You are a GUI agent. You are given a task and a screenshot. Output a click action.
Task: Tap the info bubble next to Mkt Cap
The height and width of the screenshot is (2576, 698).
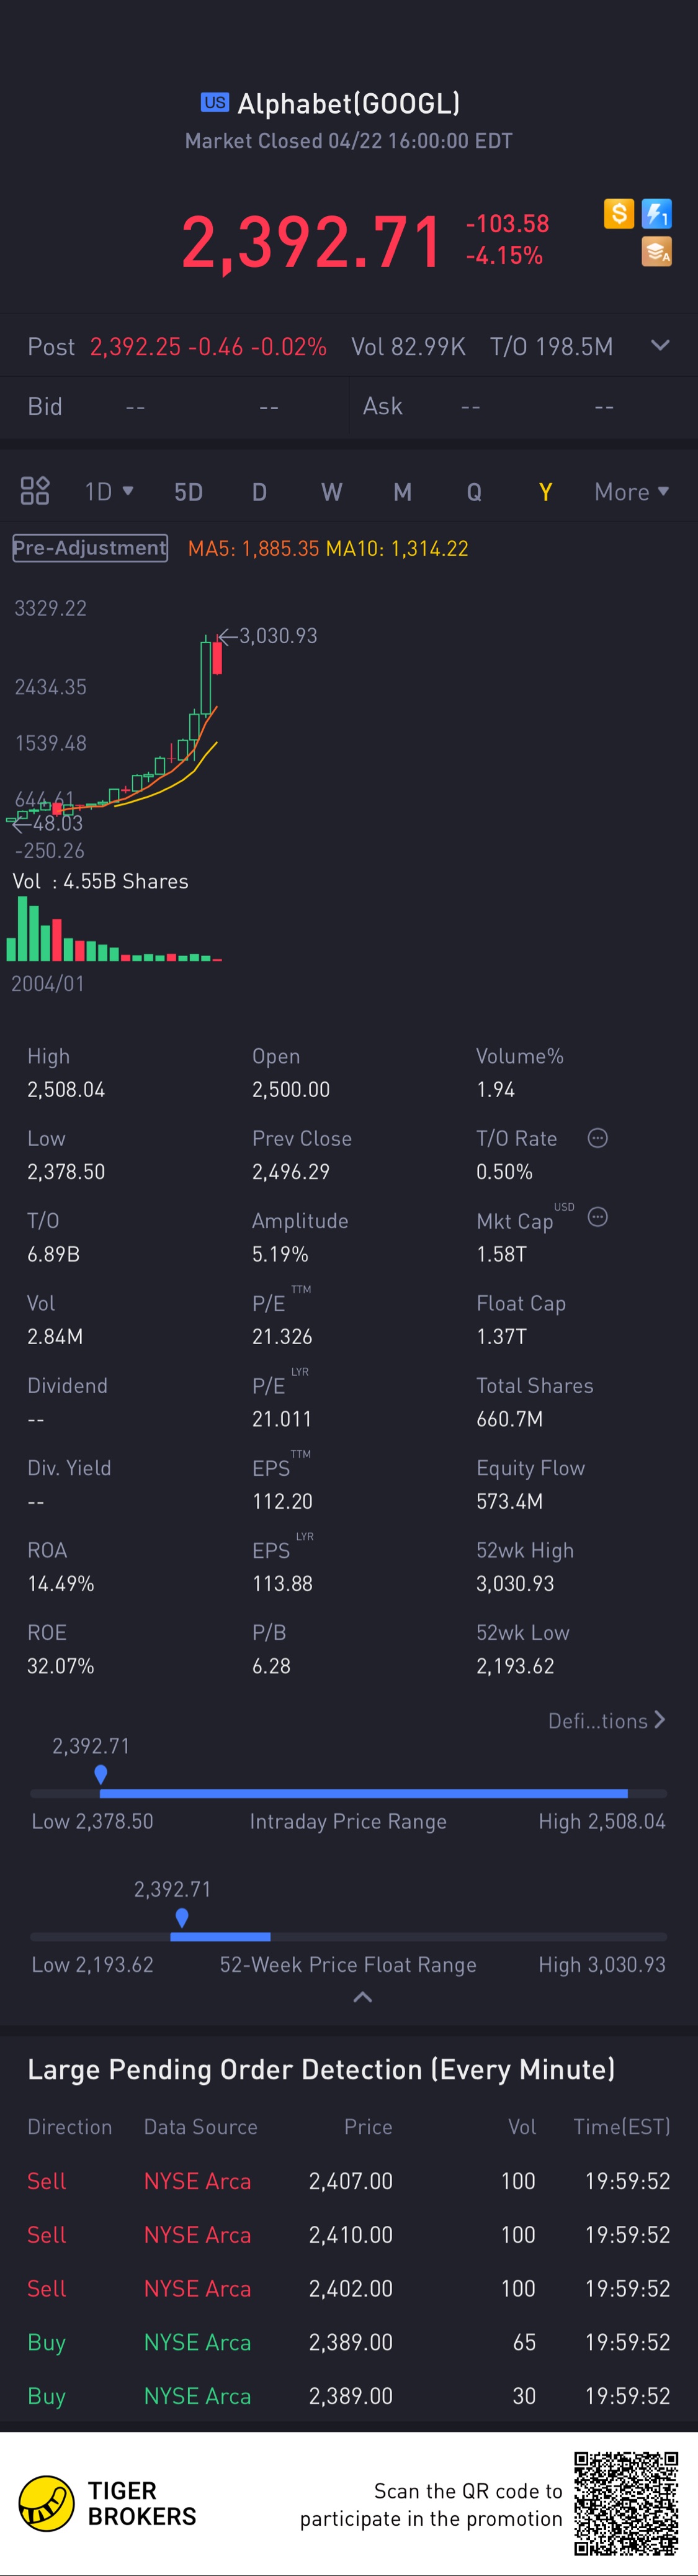[x=598, y=1217]
